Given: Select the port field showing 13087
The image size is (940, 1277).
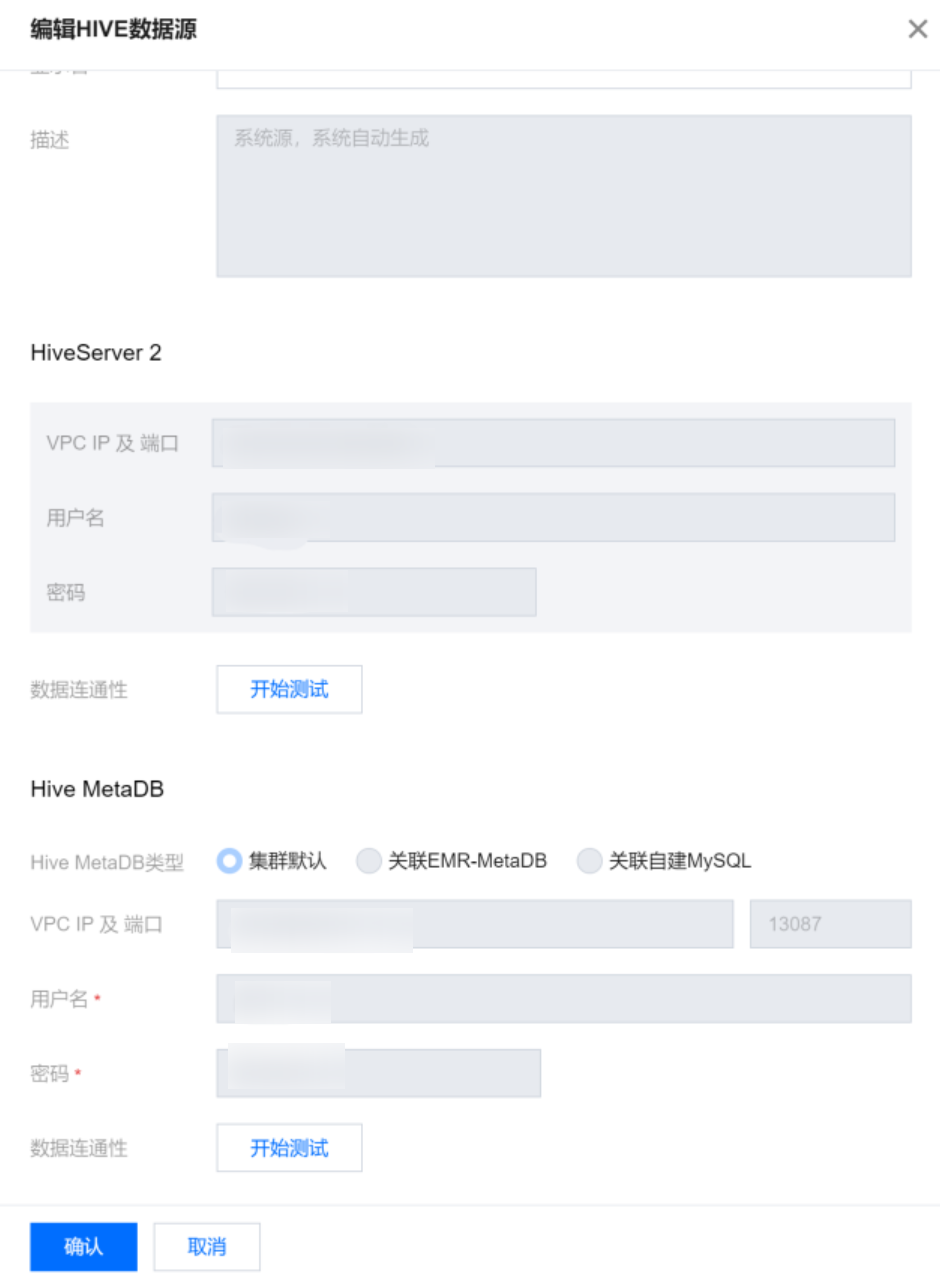Looking at the screenshot, I should [830, 924].
